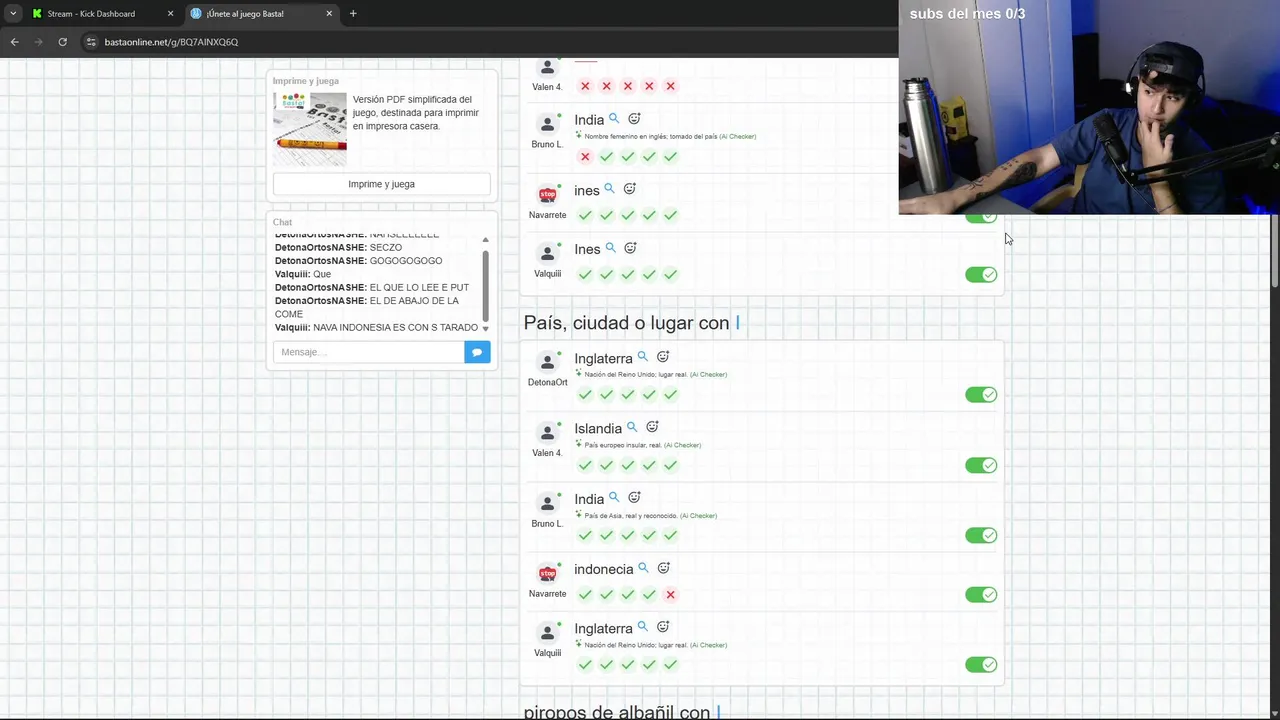This screenshot has width=1280, height=720.
Task: Open emoji reaction beside Valquiii's Ines
Action: click(x=630, y=248)
